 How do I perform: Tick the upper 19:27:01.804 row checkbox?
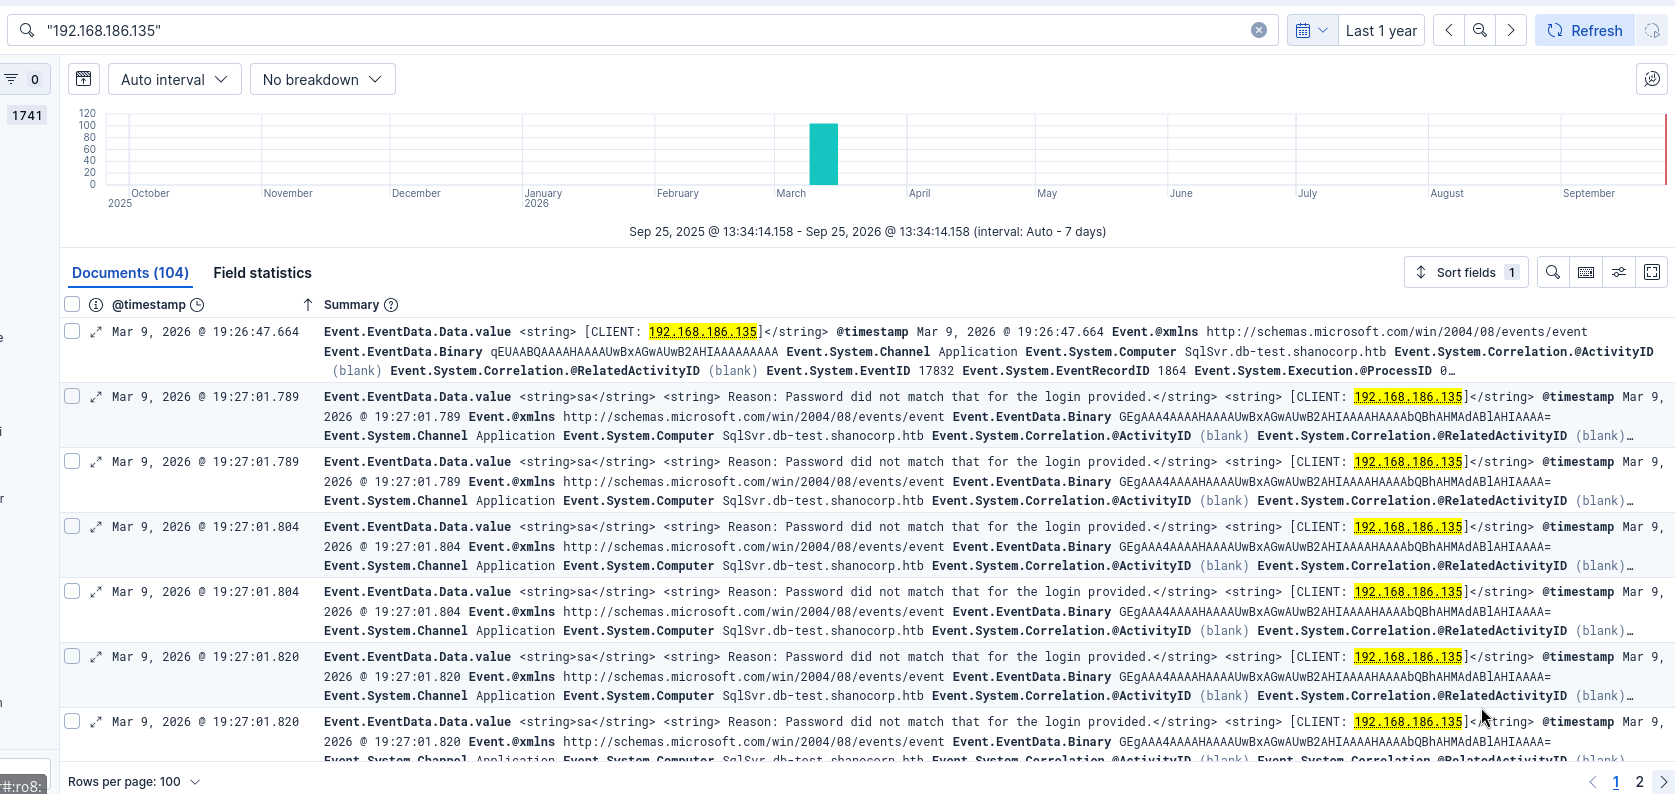(x=72, y=526)
